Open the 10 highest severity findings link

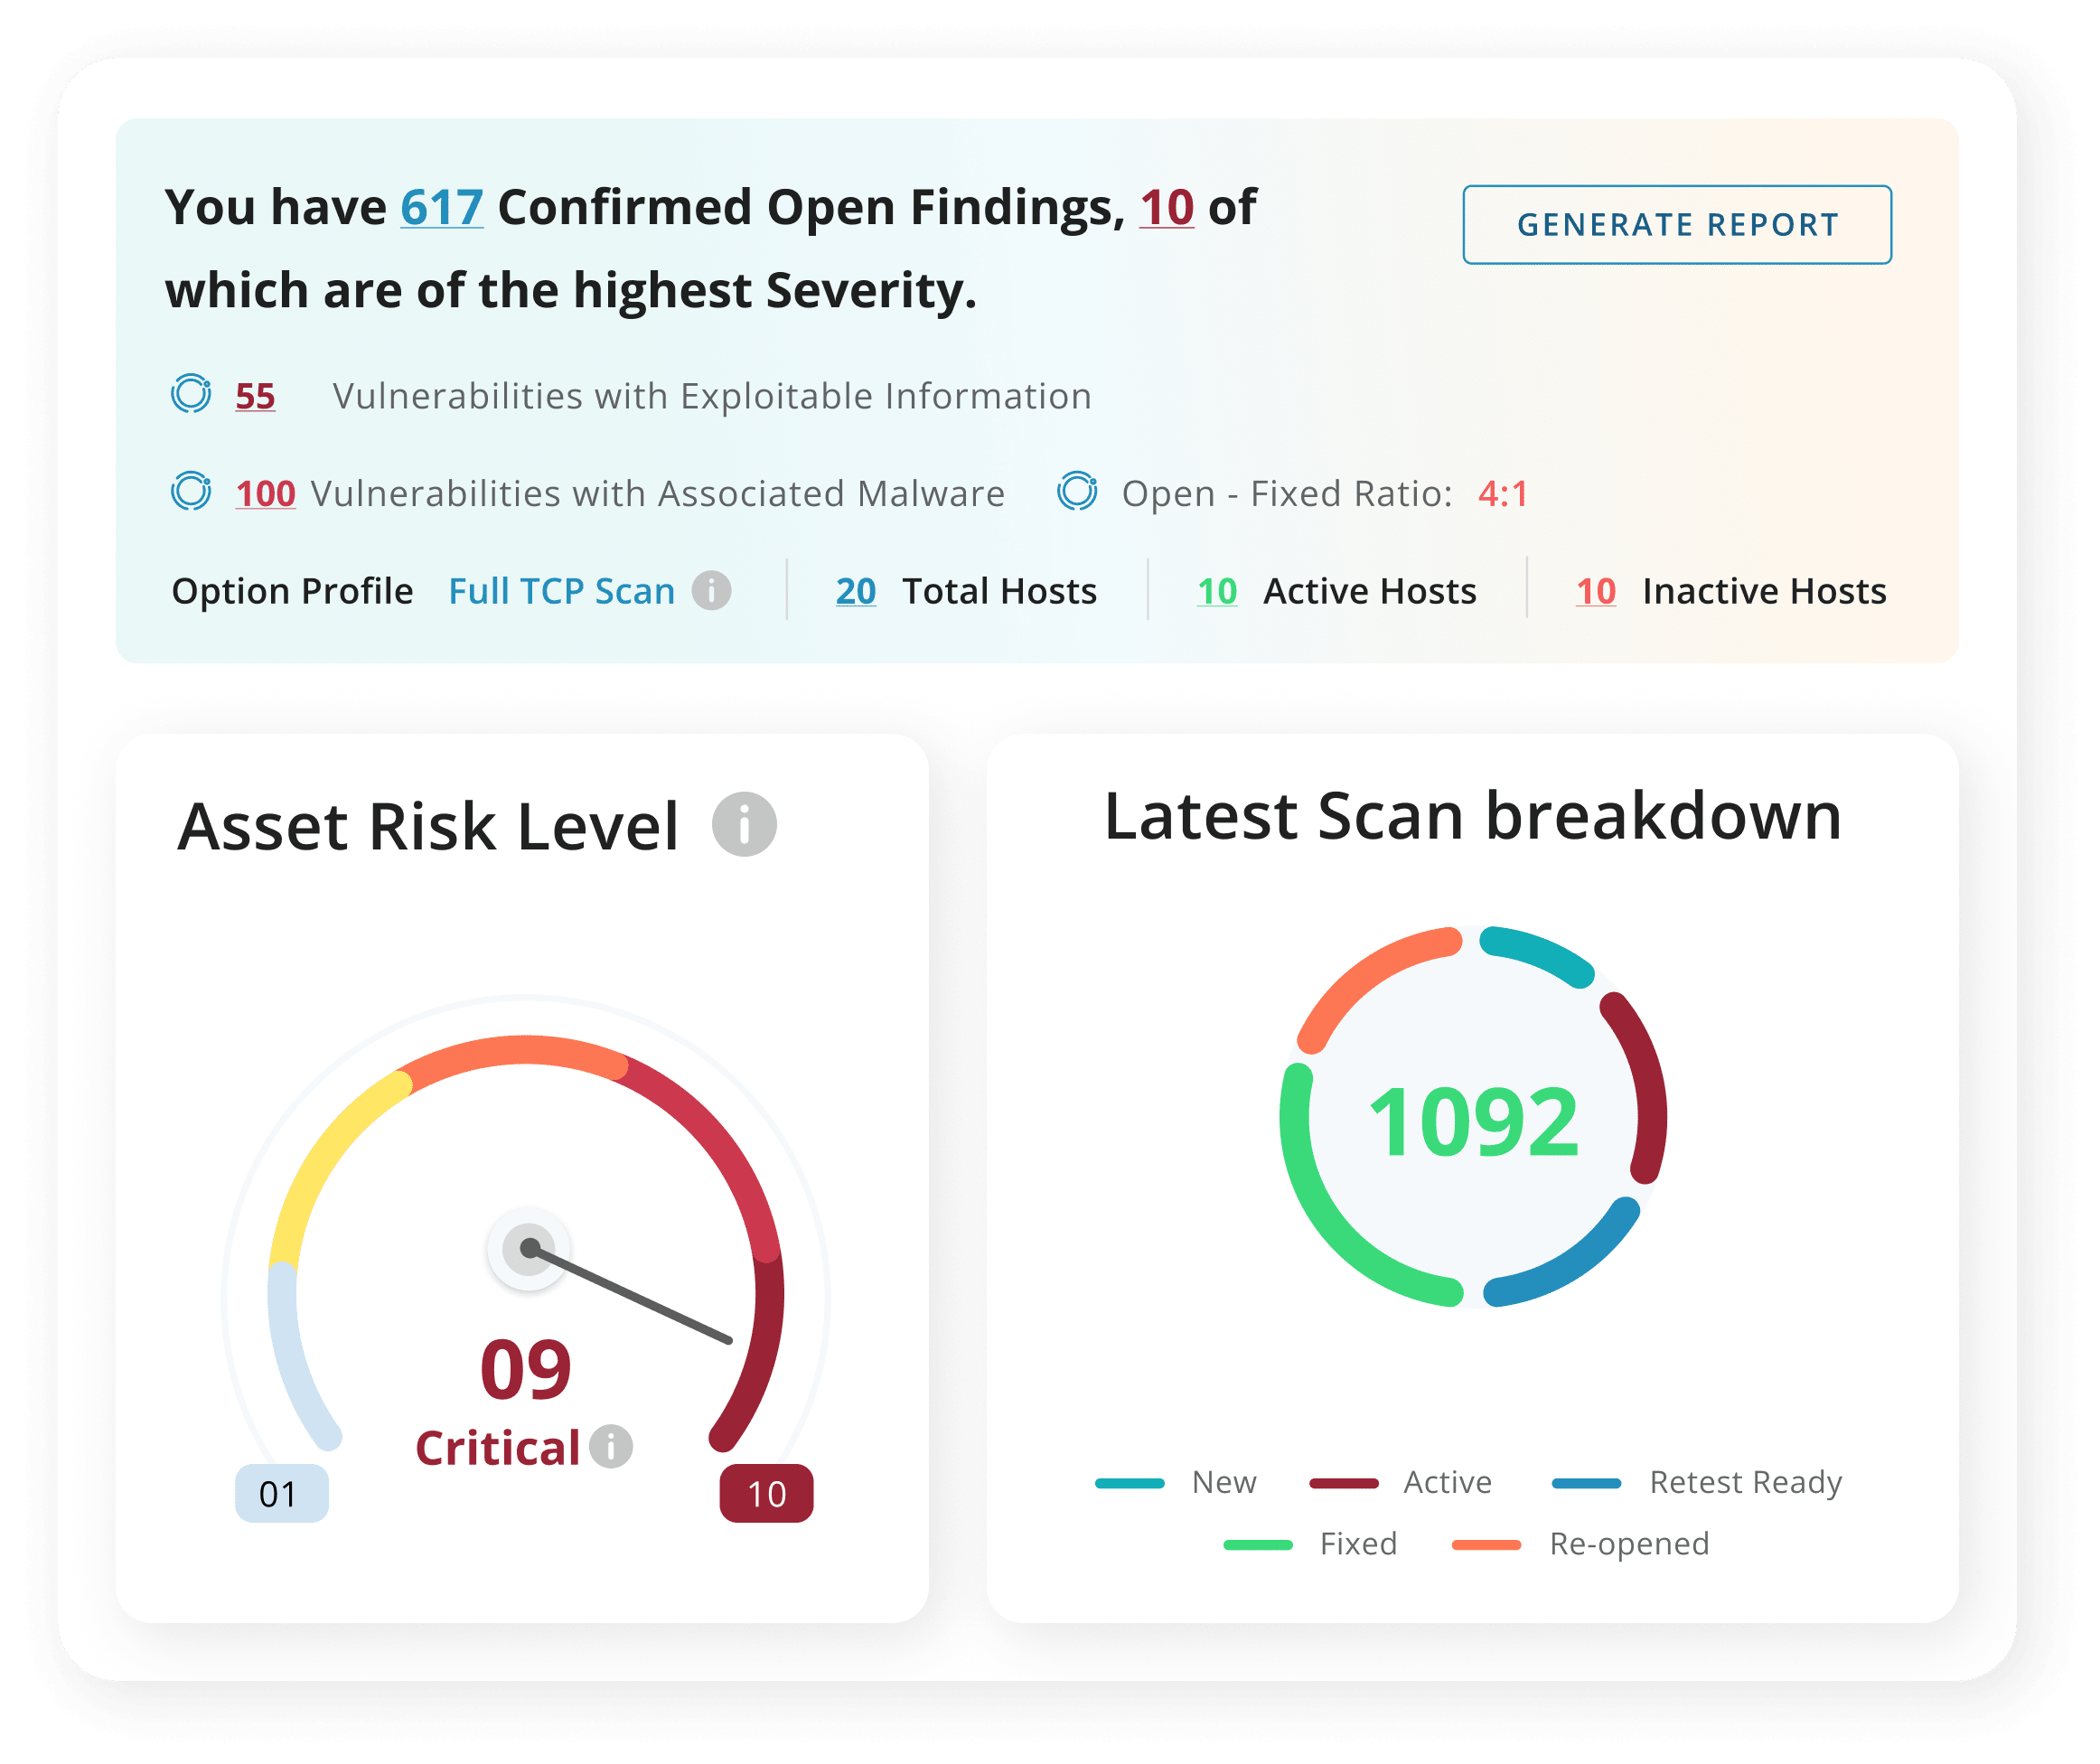point(1167,208)
